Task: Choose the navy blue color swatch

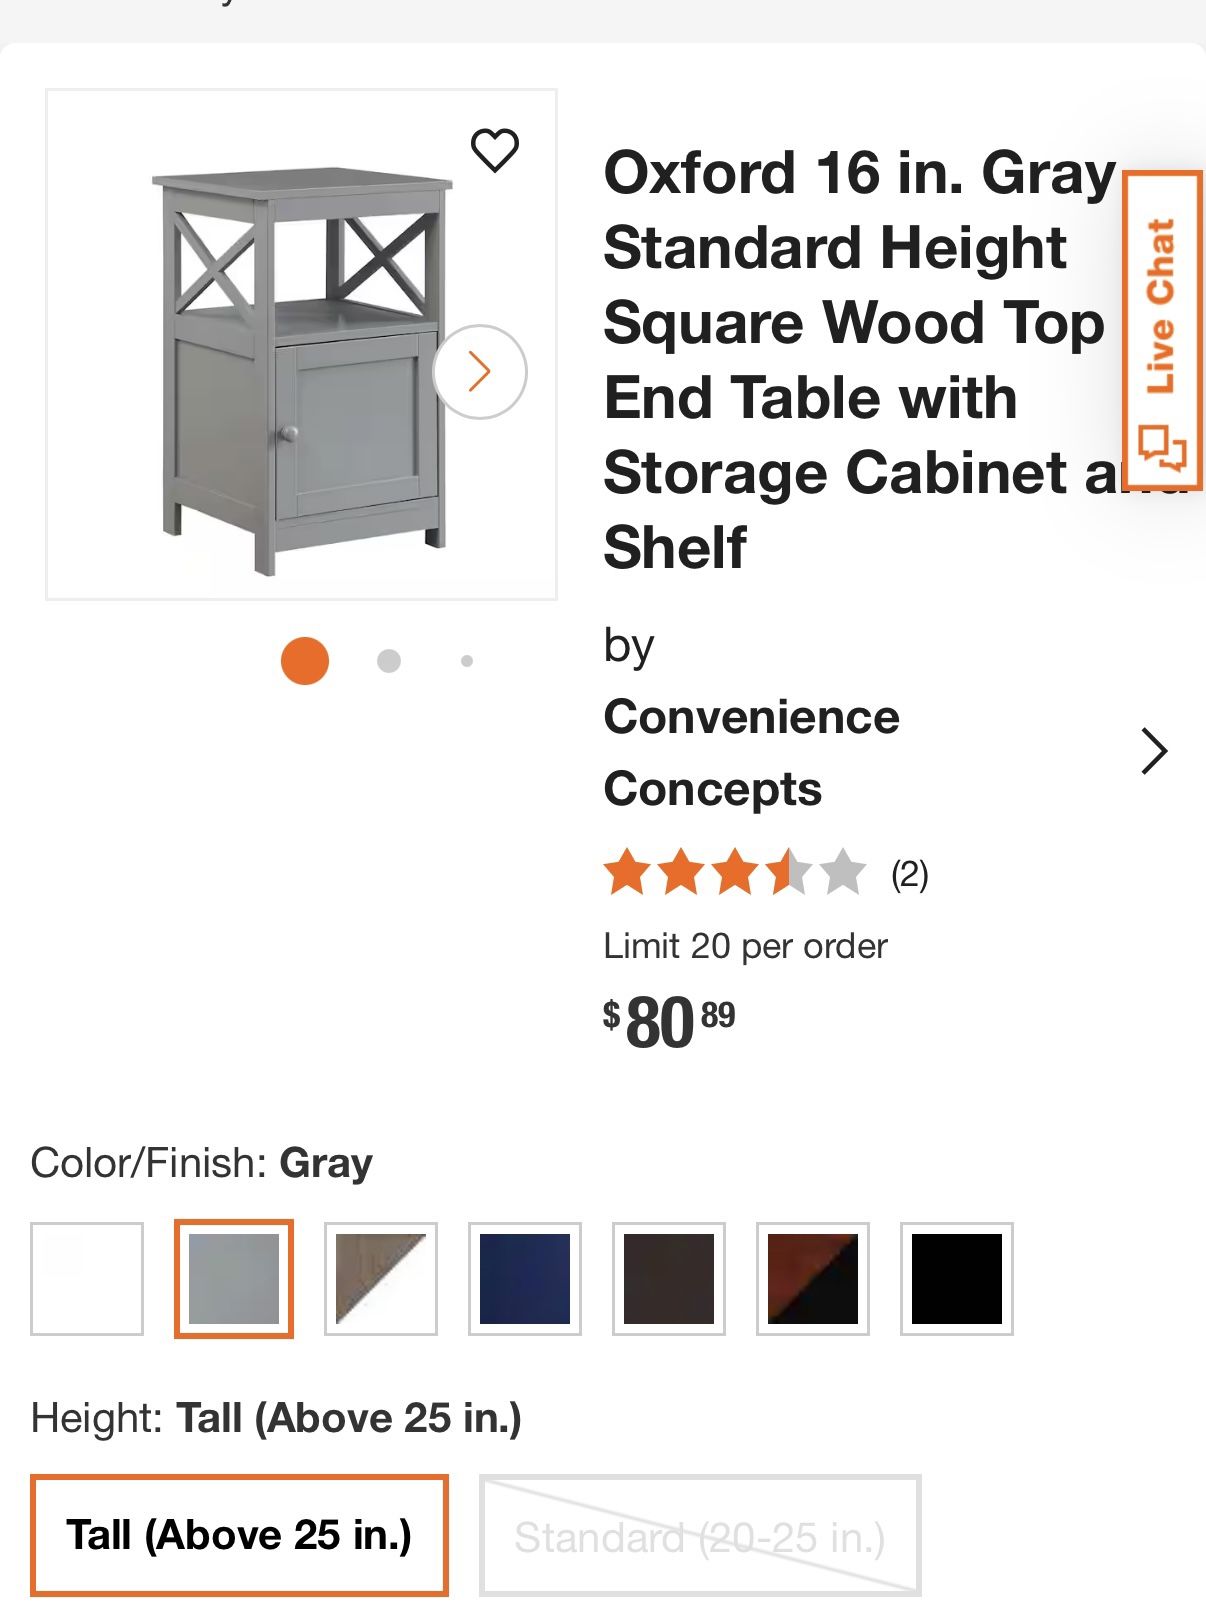Action: 525,1279
